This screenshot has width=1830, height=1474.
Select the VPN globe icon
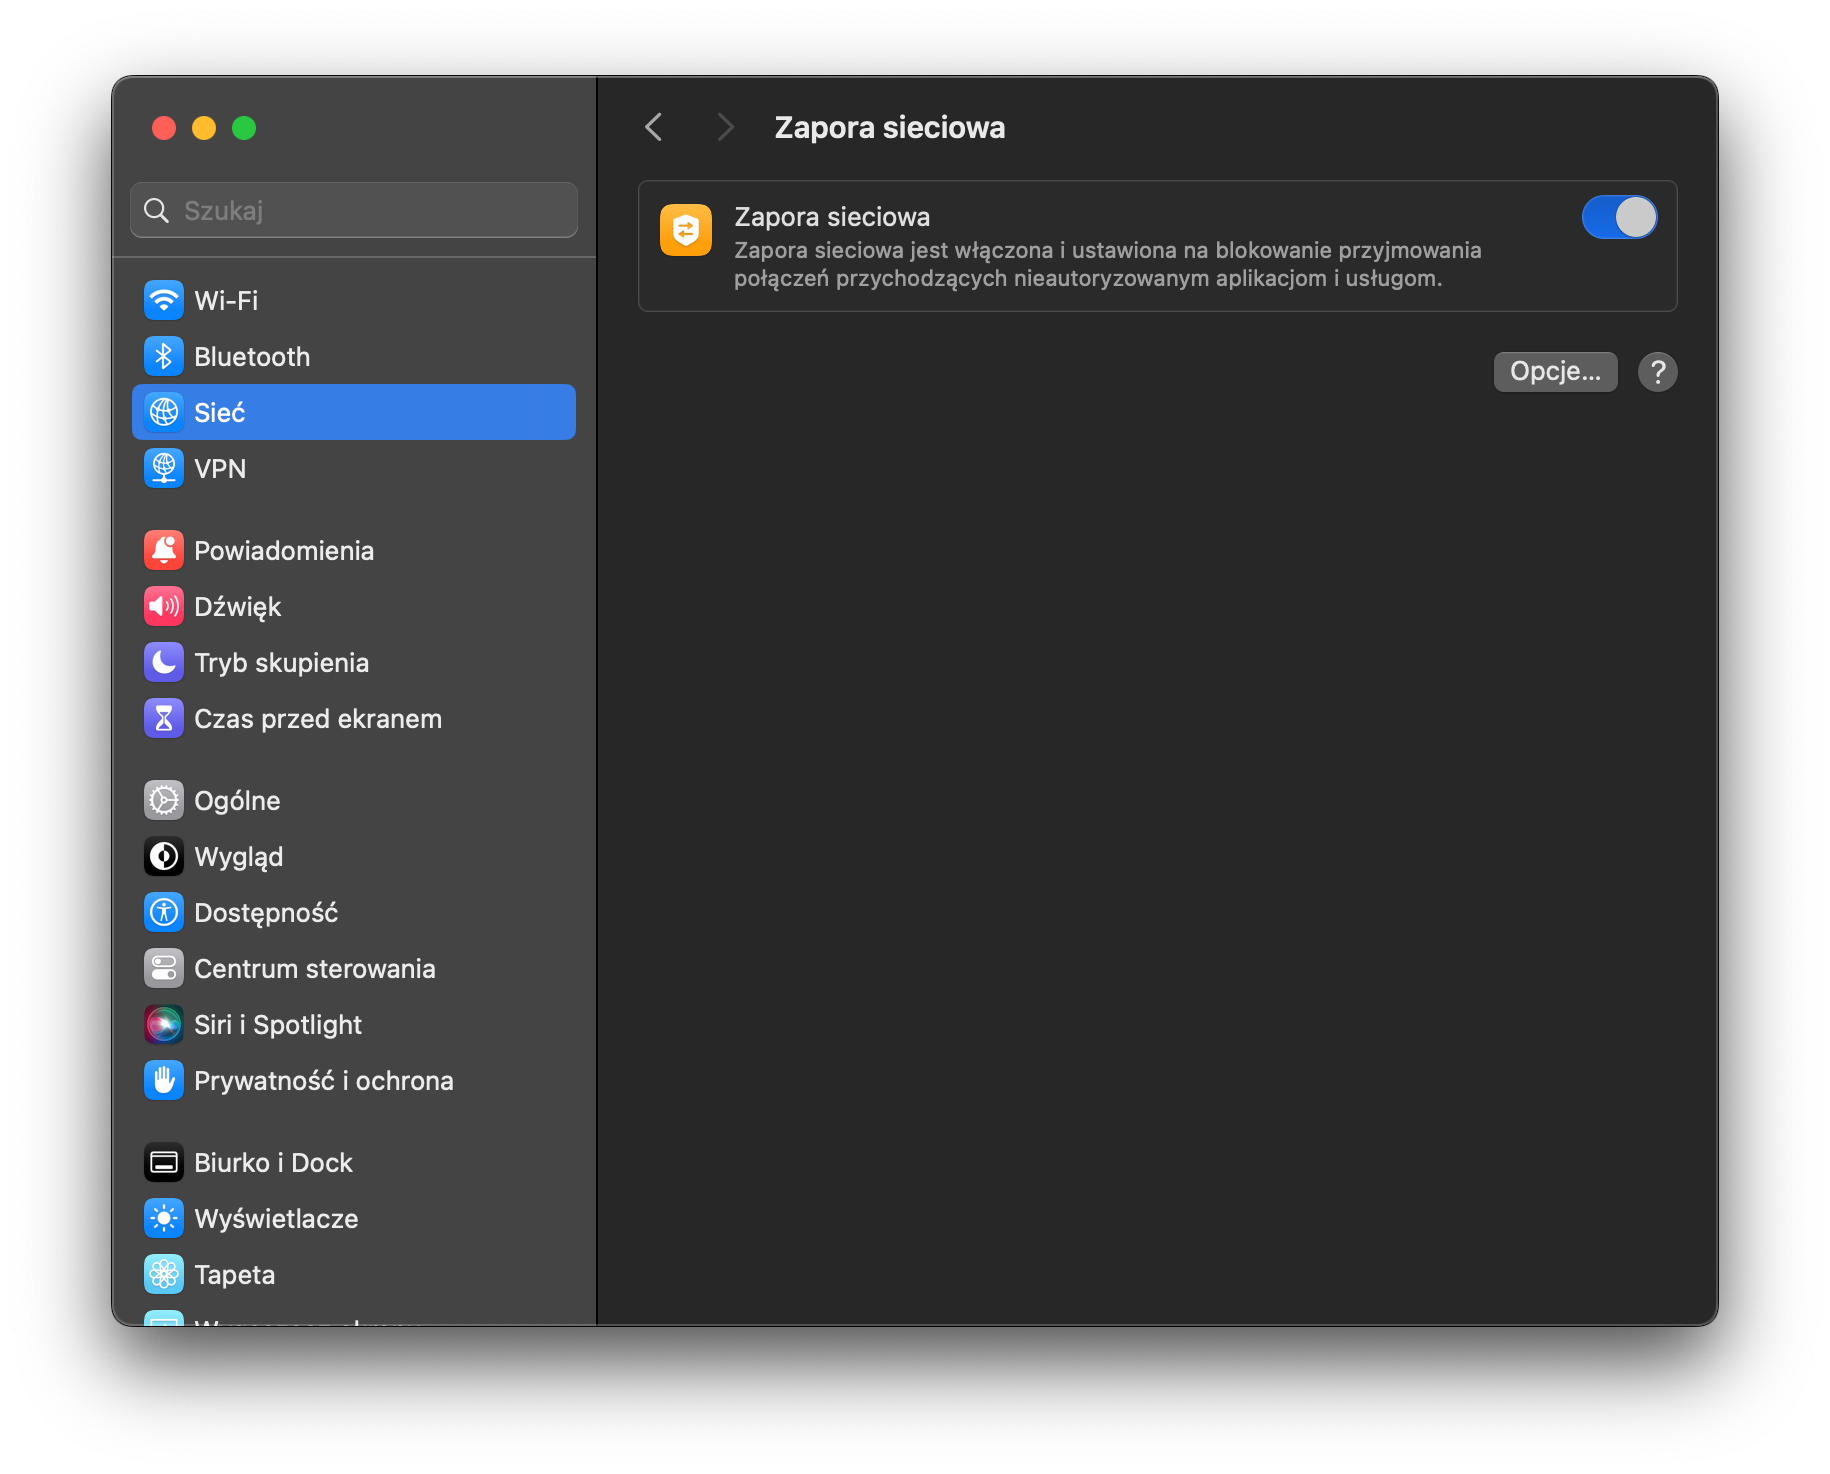tap(164, 468)
